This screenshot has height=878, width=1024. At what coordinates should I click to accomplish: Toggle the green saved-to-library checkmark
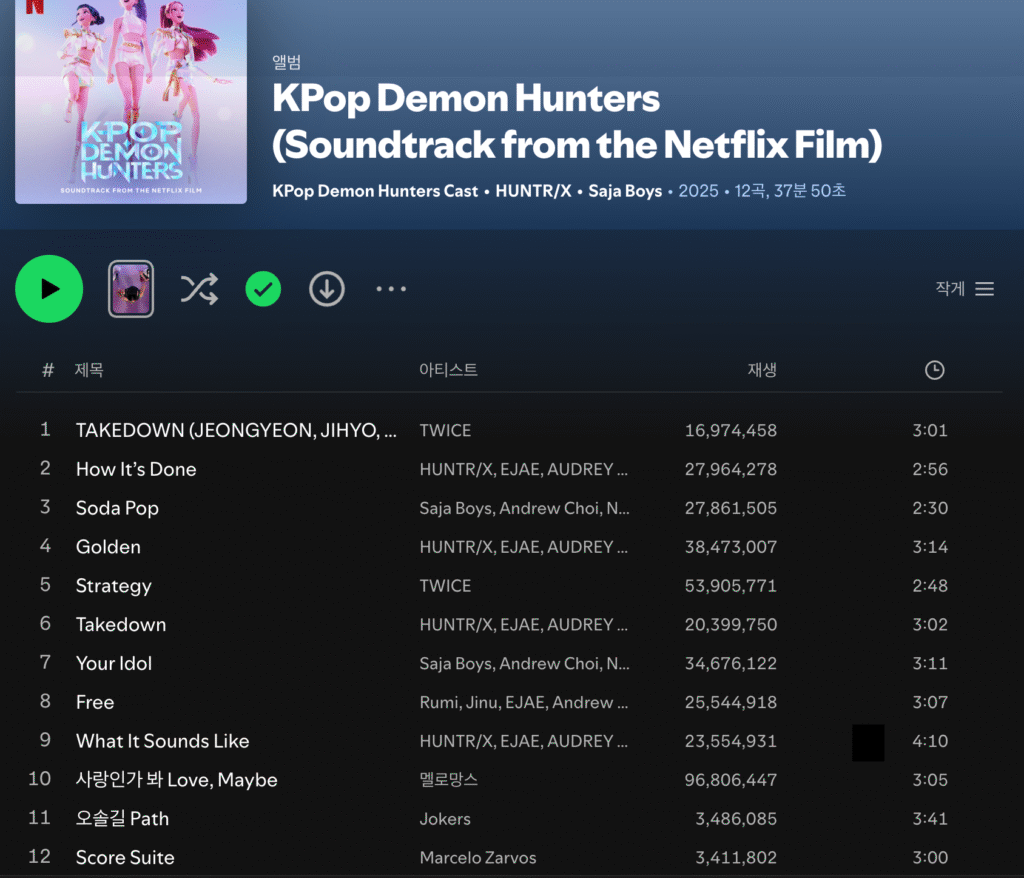tap(263, 289)
